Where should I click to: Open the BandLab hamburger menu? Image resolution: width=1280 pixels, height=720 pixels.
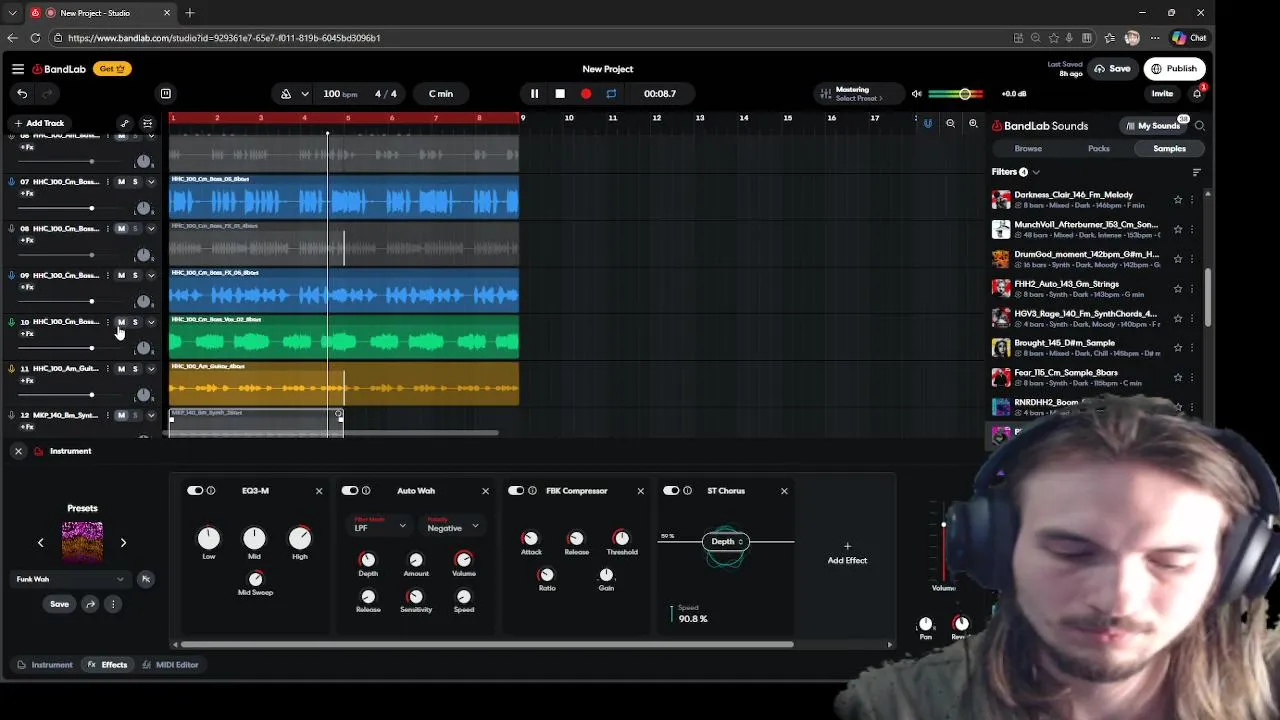point(18,69)
